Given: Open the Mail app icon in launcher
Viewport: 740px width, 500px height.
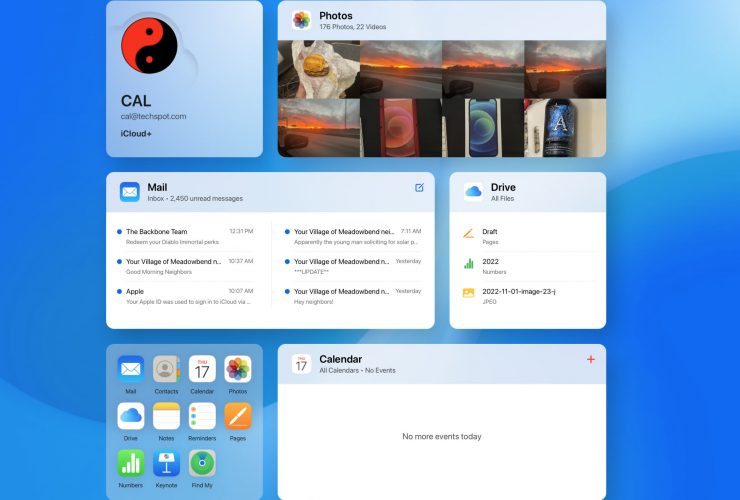Looking at the screenshot, I should click(x=131, y=369).
